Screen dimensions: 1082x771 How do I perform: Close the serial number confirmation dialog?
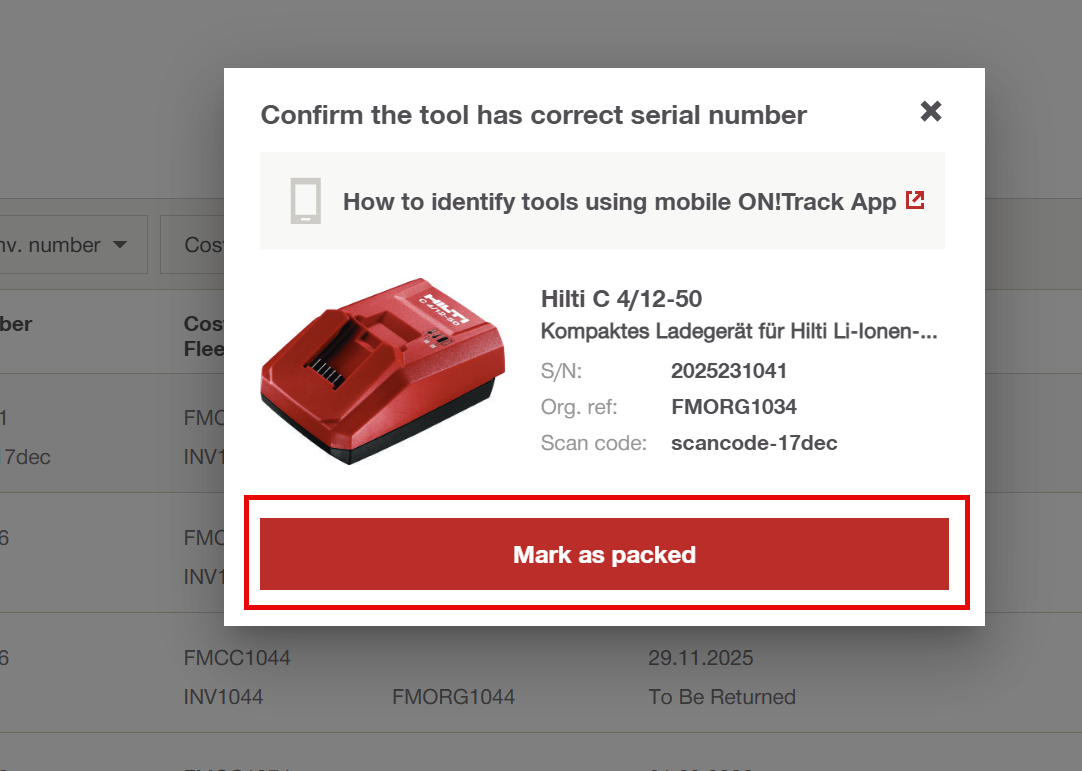pyautogui.click(x=931, y=111)
